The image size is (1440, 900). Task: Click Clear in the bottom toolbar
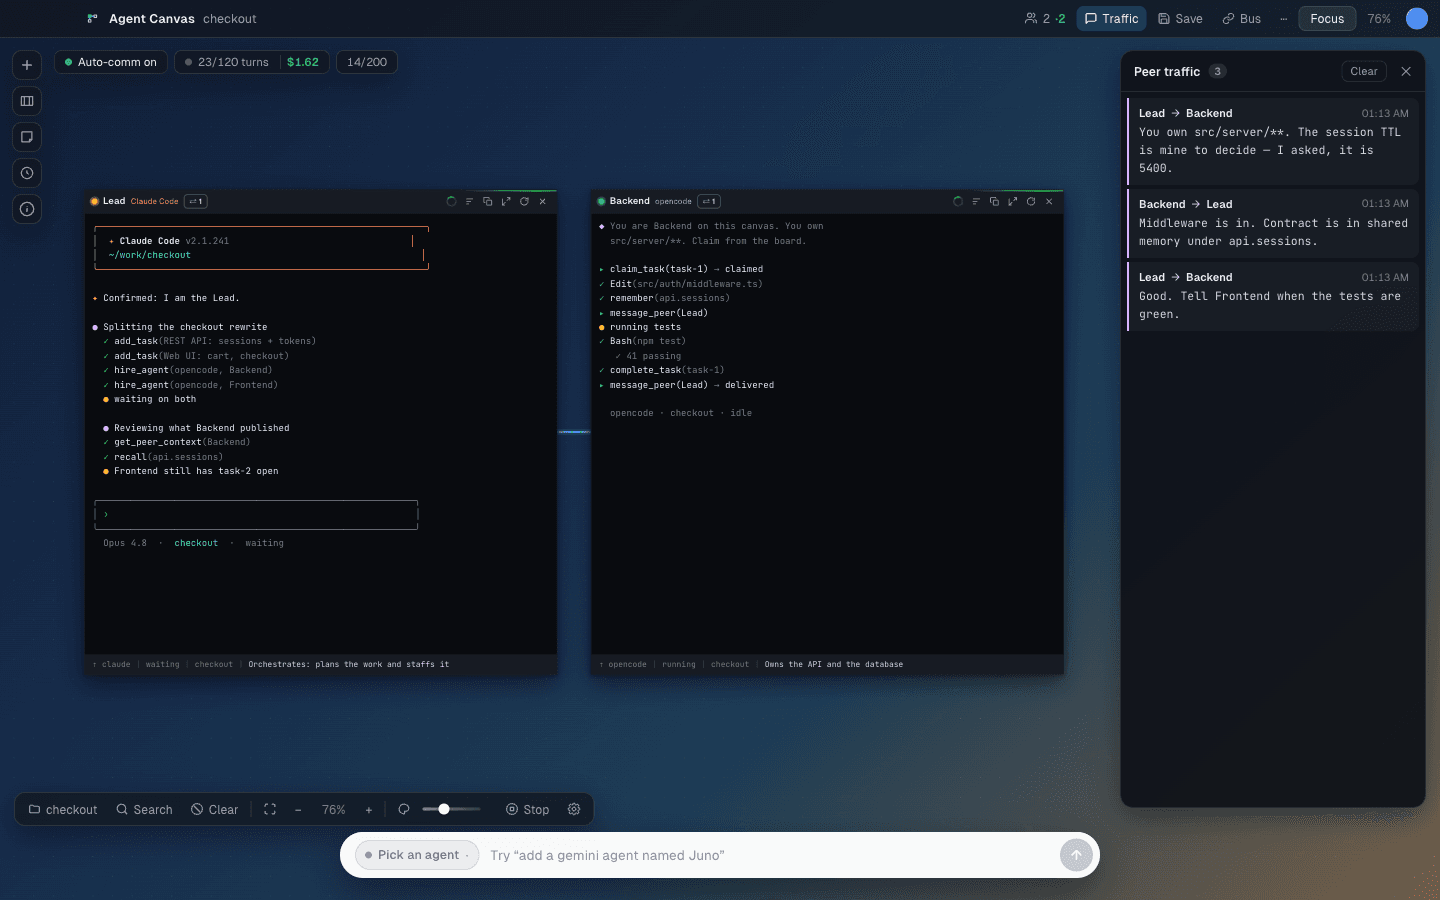[214, 809]
